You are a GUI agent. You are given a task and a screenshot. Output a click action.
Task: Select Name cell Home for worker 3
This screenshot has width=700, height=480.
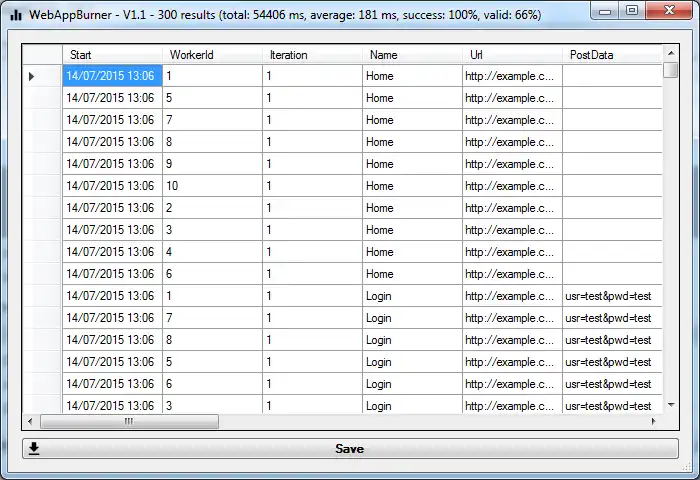point(412,230)
